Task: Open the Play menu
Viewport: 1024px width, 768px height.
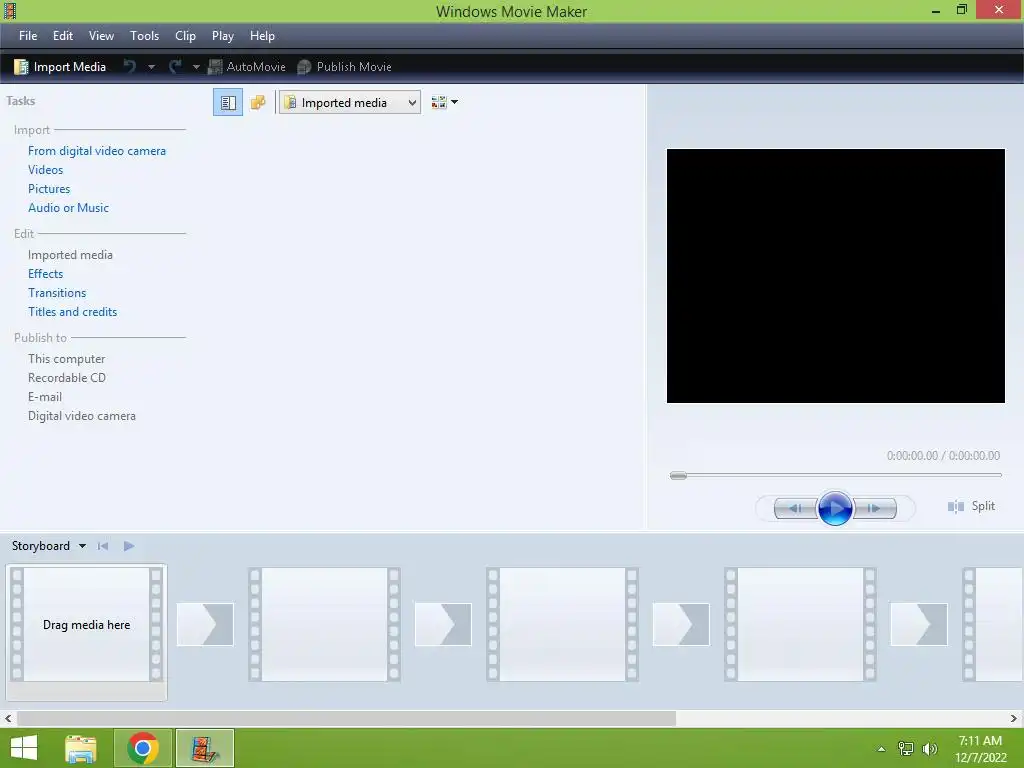Action: point(223,36)
